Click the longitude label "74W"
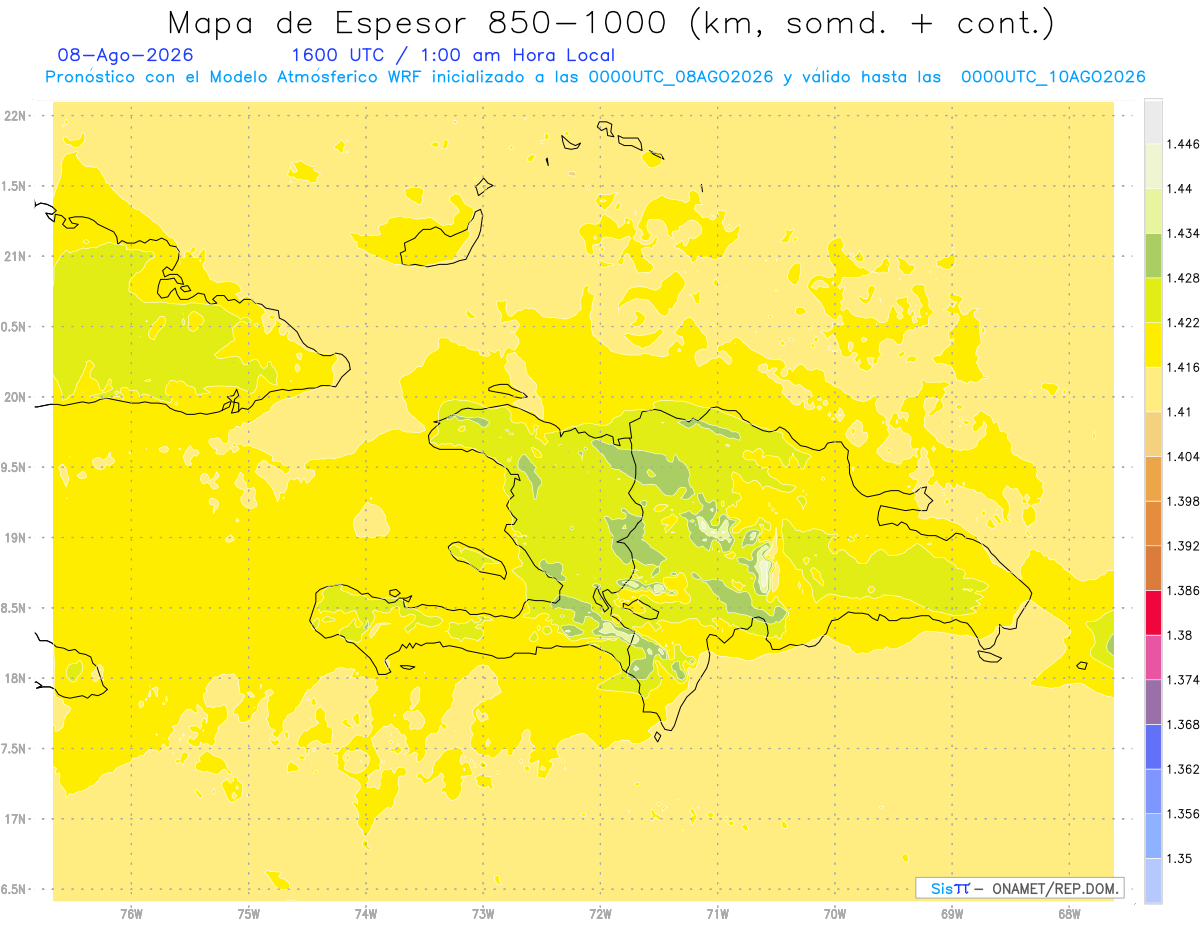Viewport: 1200px width, 927px height. click(366, 913)
